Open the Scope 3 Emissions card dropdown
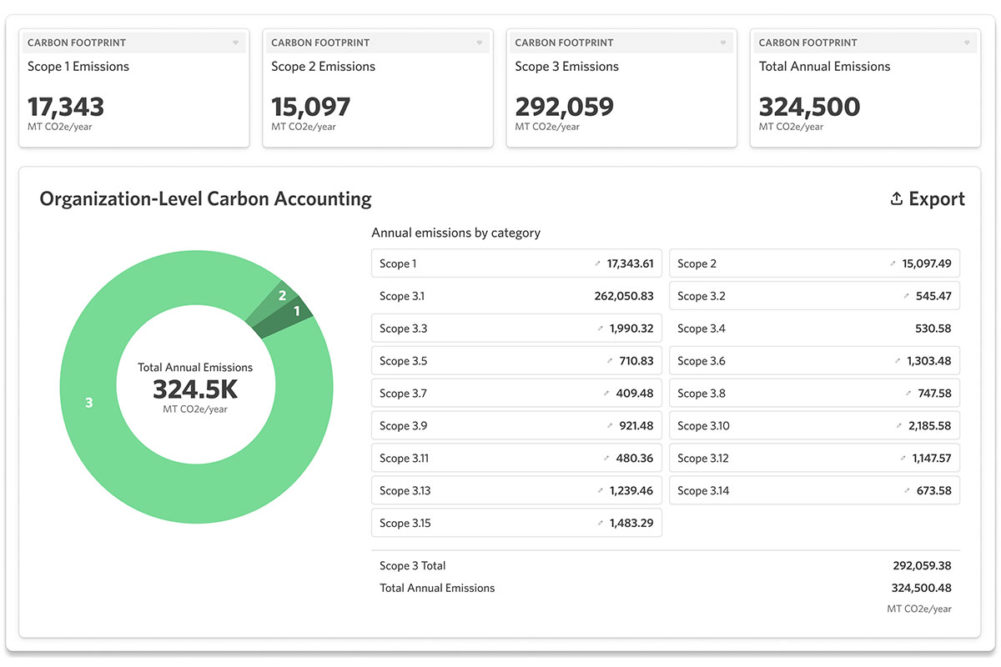The width and height of the screenshot is (1001, 667). pyautogui.click(x=723, y=43)
